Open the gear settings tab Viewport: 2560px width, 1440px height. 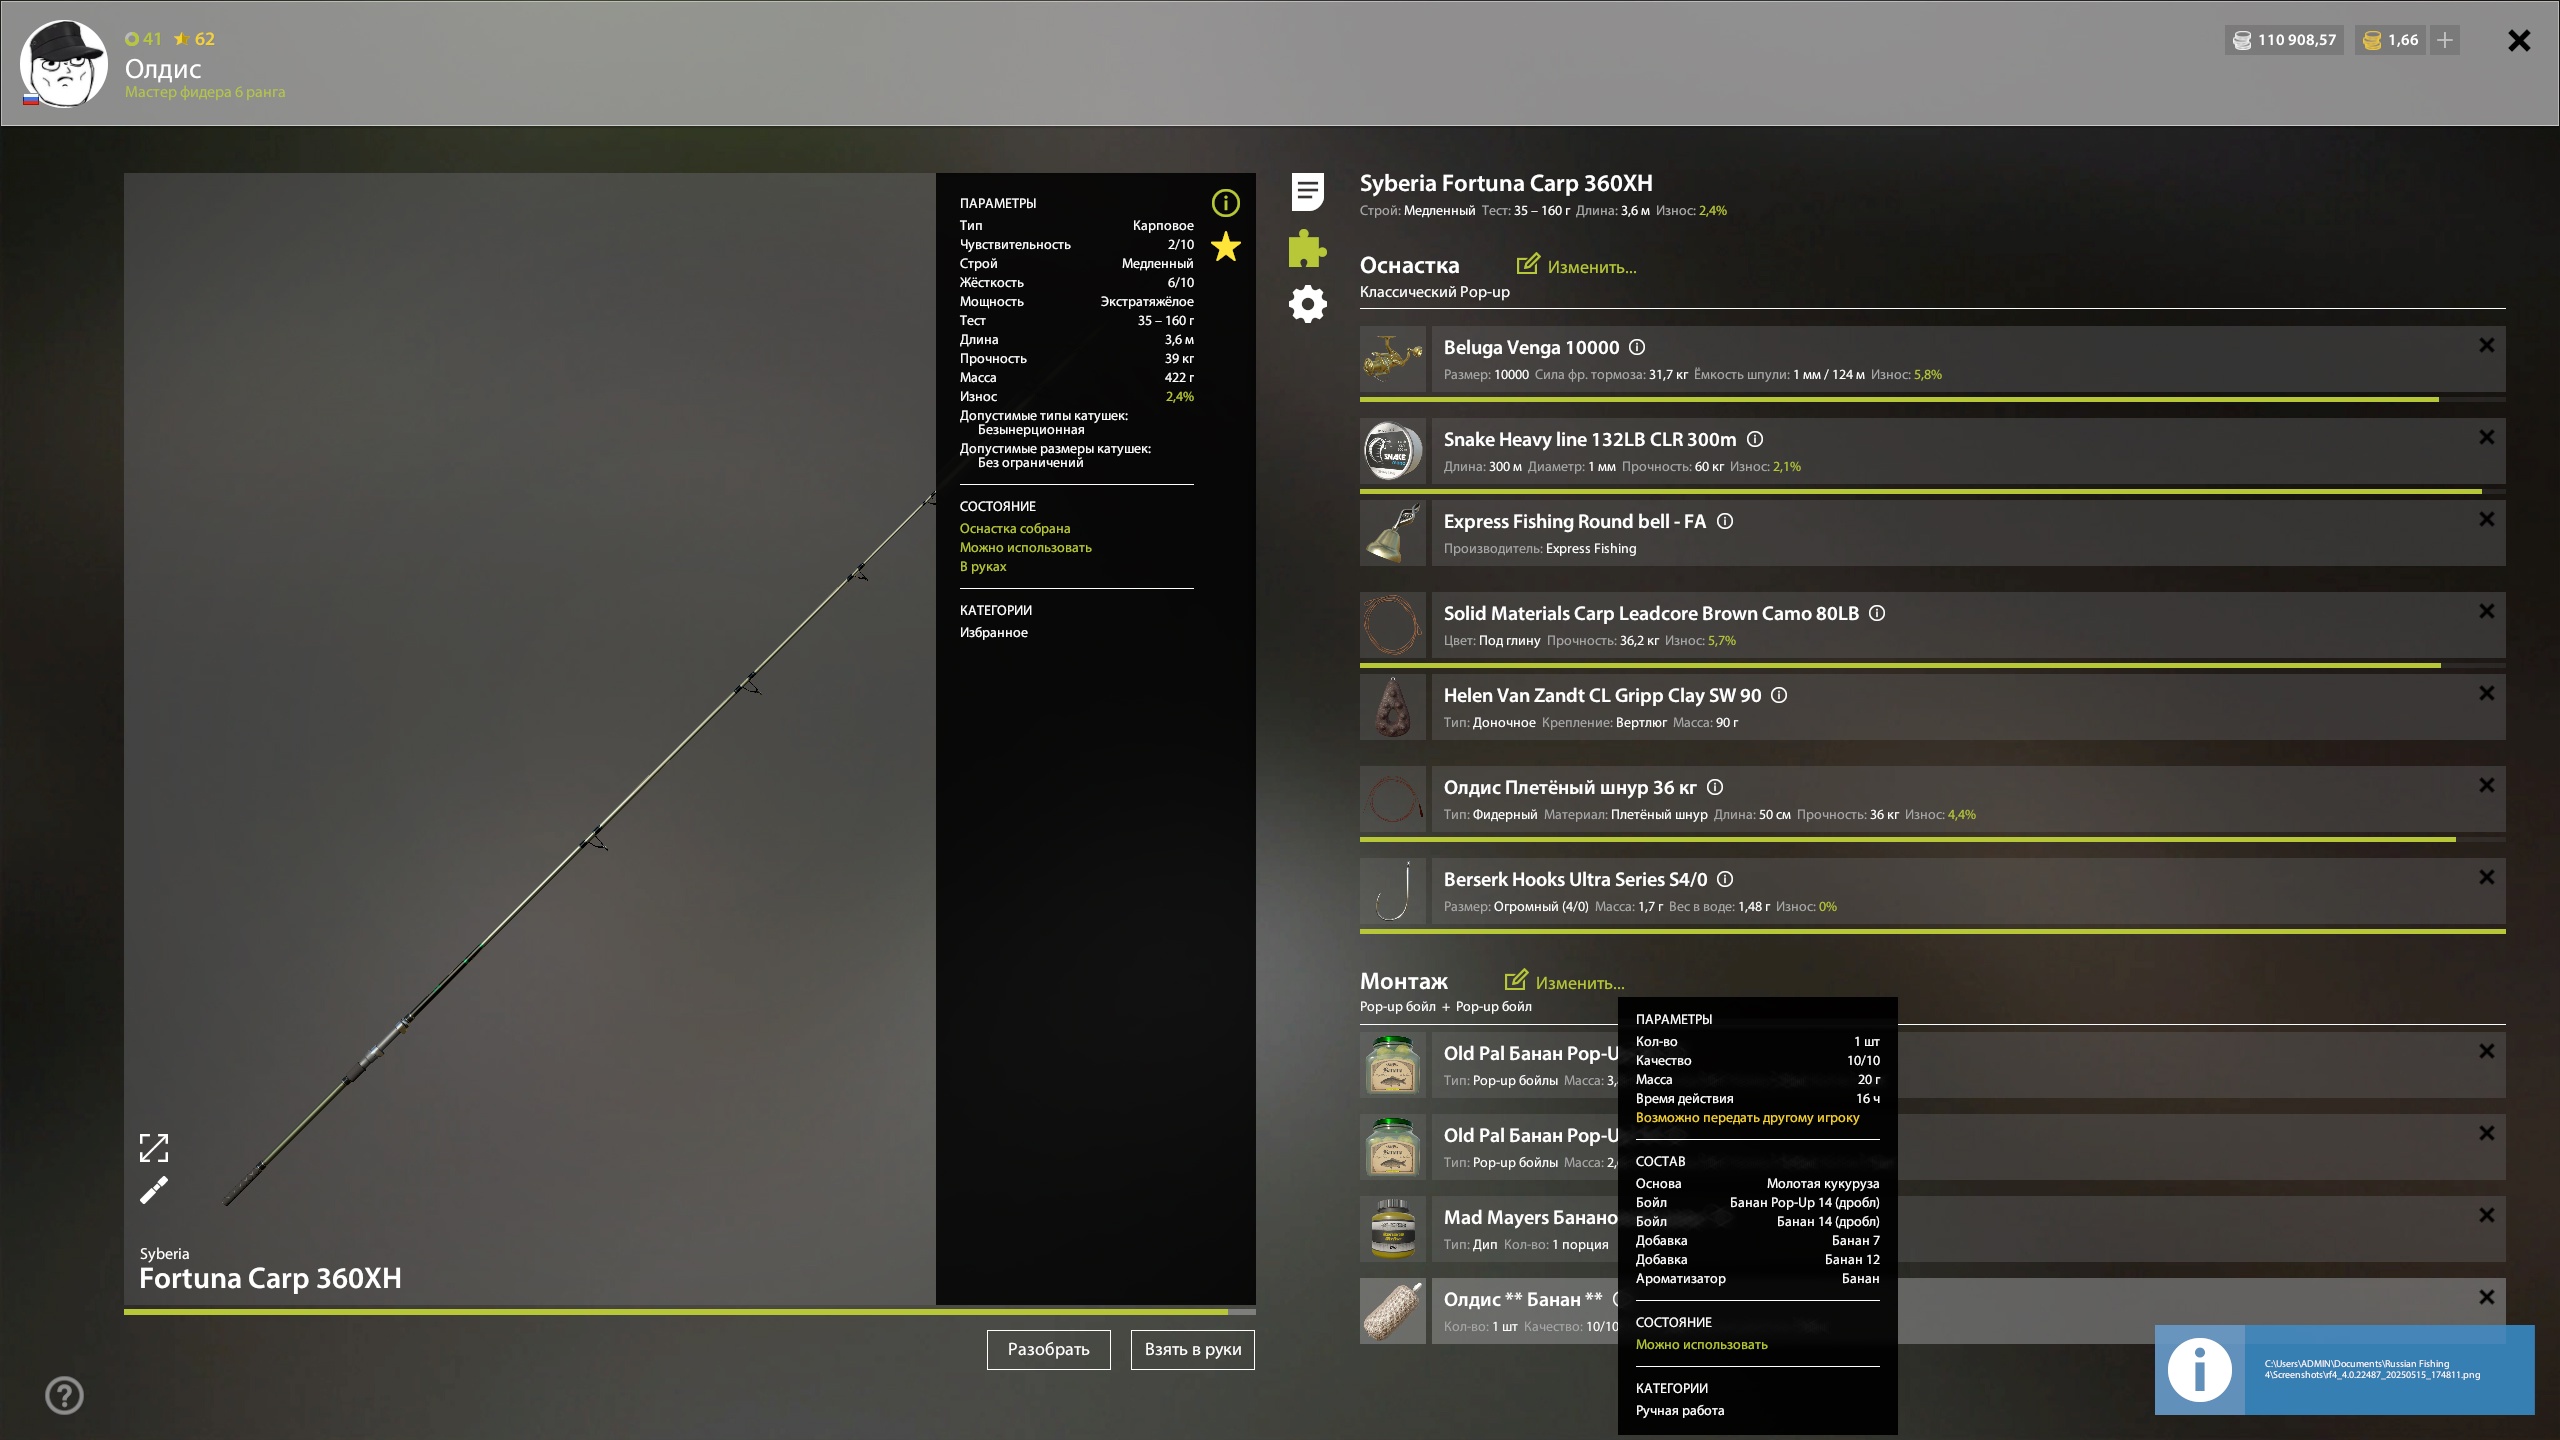[x=1307, y=304]
